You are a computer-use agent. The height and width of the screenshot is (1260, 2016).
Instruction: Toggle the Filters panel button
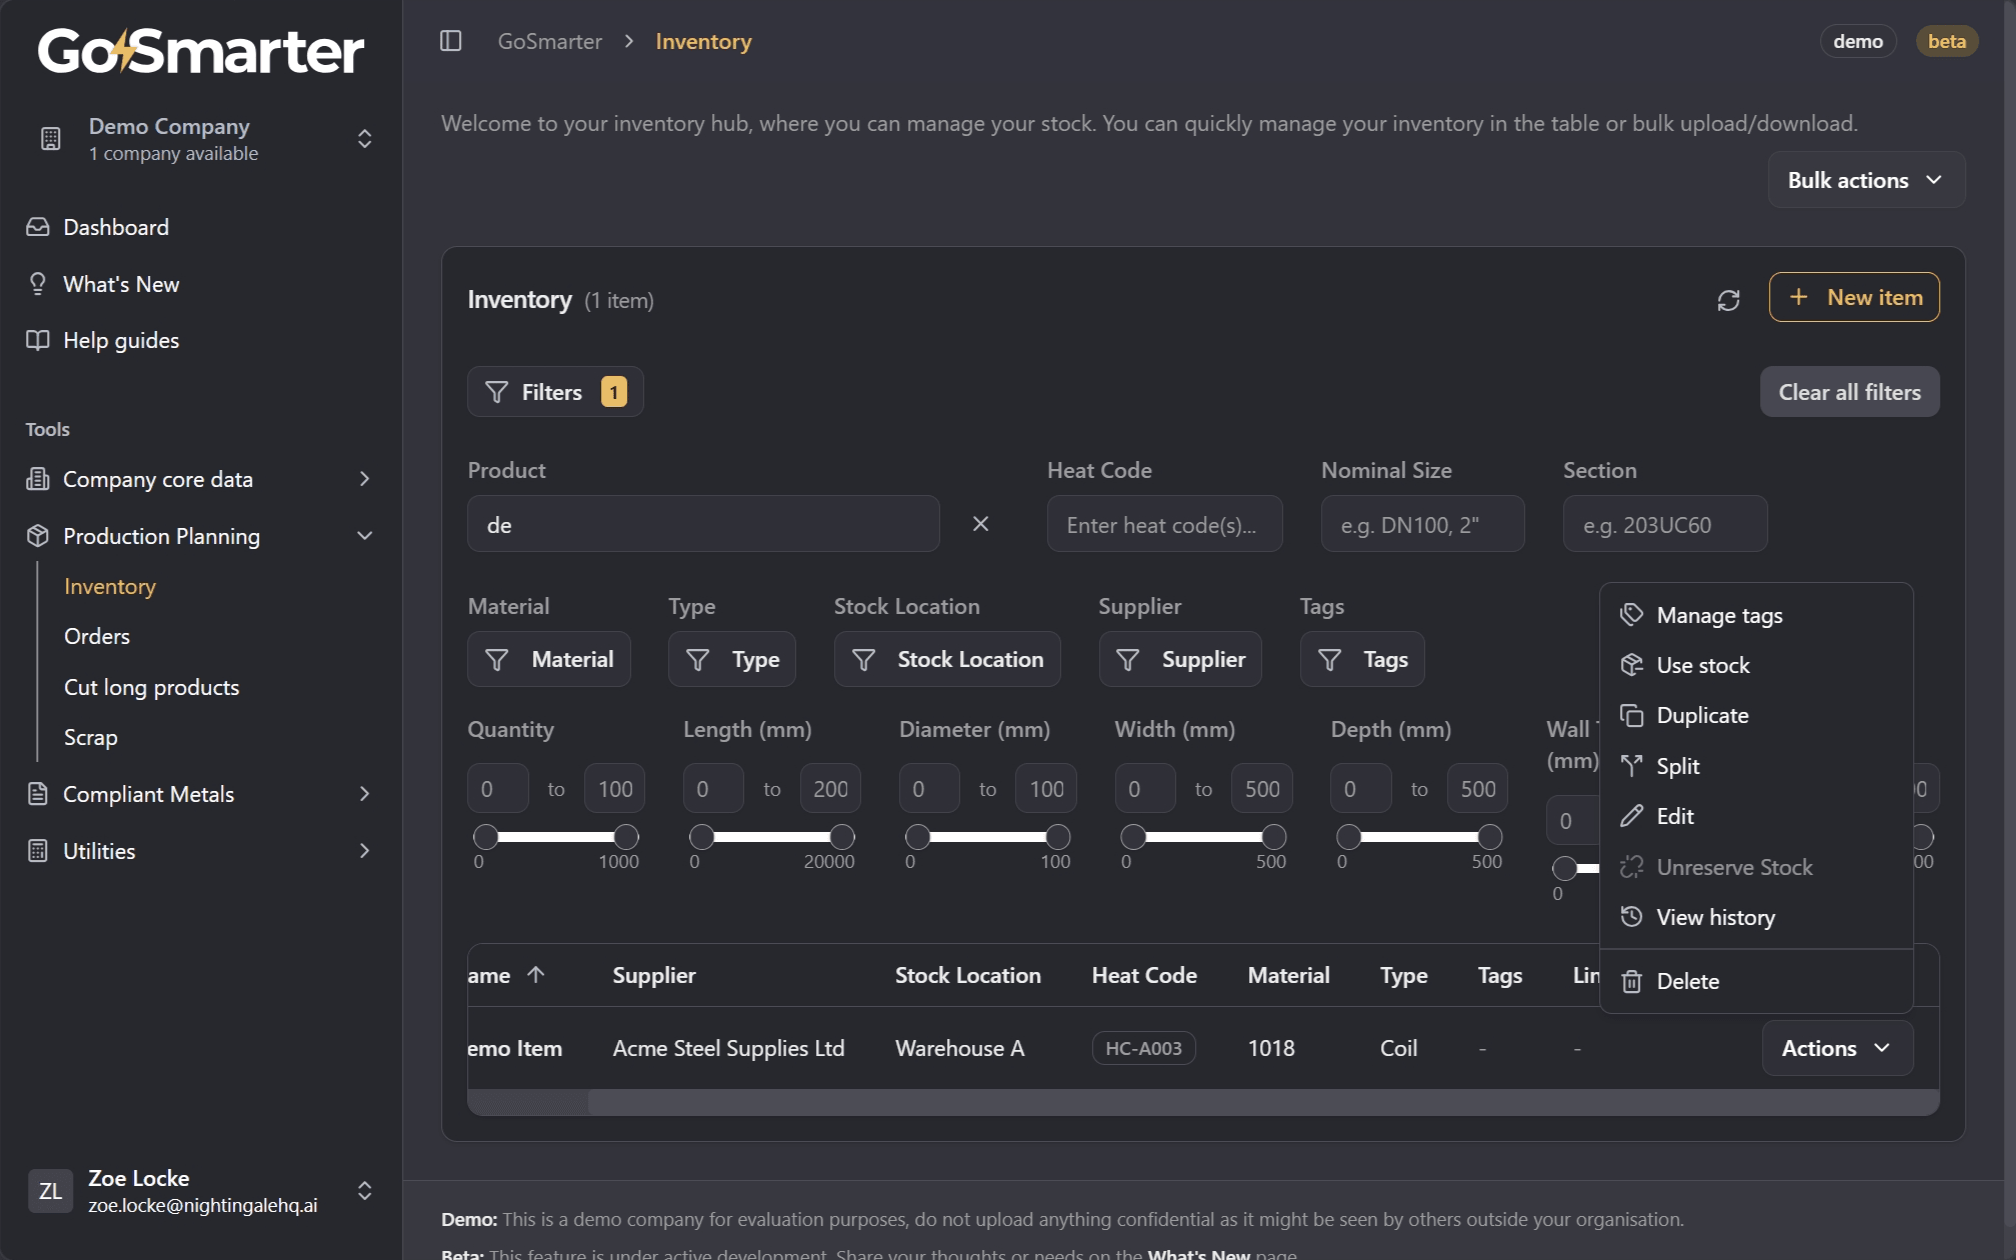tap(555, 392)
